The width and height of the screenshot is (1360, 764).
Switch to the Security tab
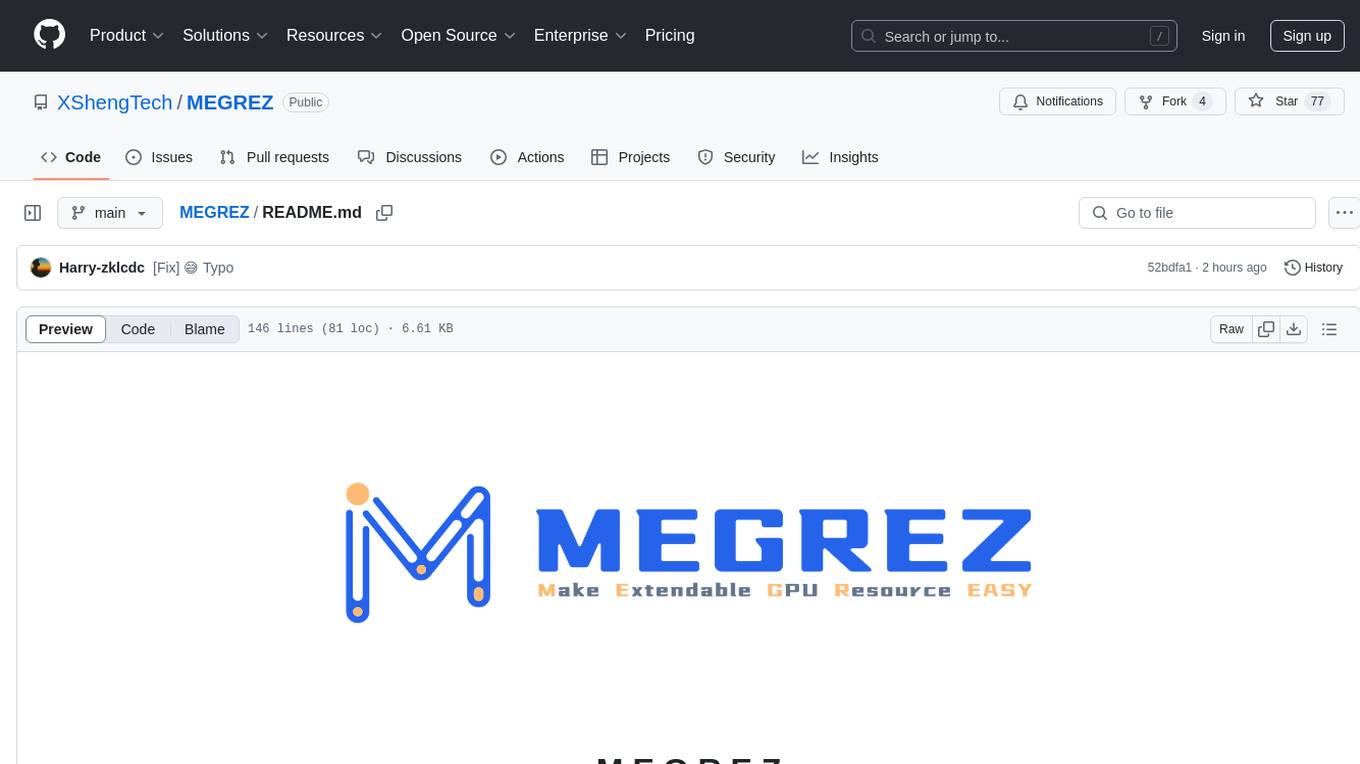736,157
